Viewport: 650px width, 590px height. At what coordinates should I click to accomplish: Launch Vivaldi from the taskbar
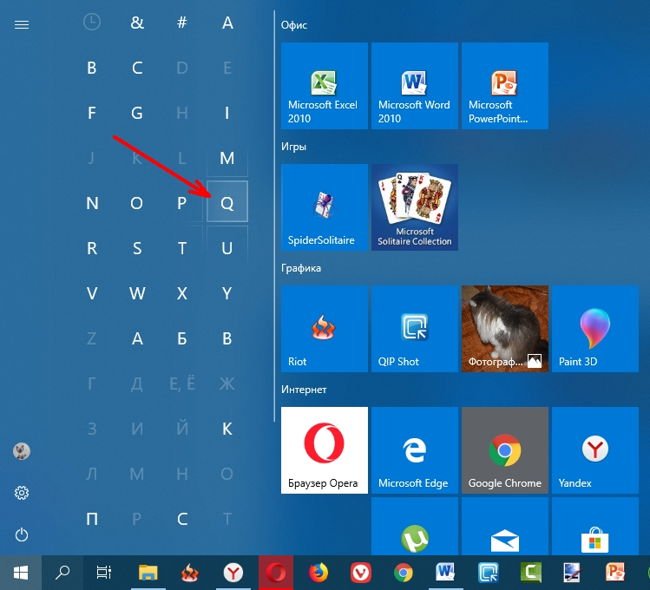click(361, 573)
